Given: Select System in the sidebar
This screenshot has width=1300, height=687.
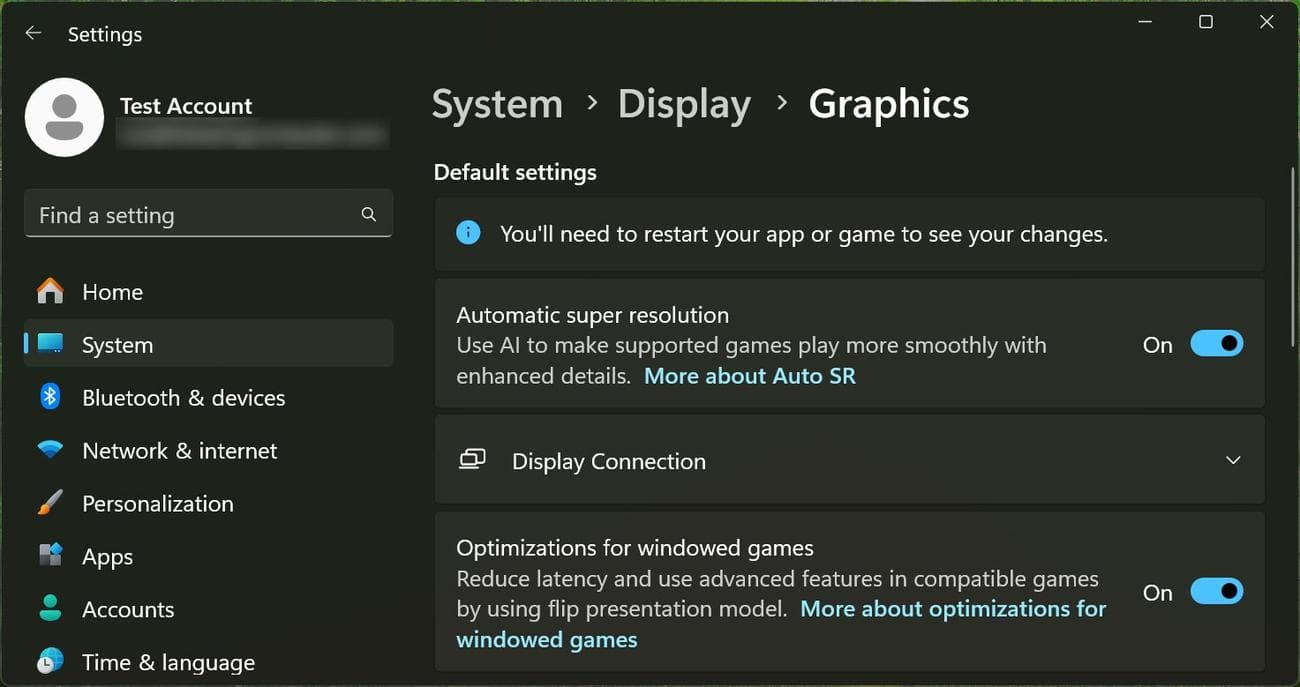Looking at the screenshot, I should pos(117,345).
